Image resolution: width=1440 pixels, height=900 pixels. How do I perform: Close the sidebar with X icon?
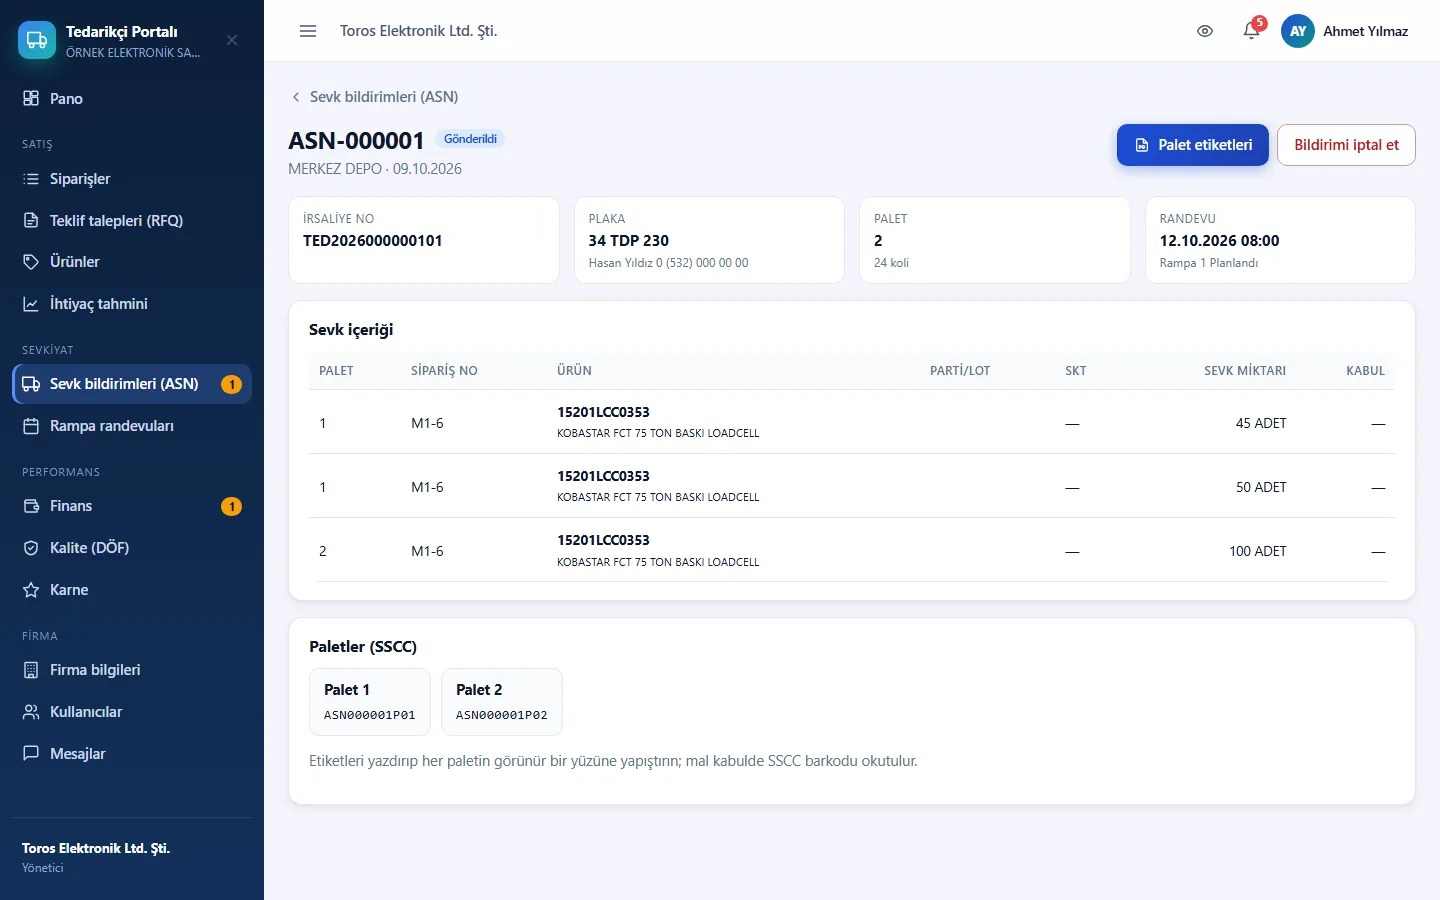tap(232, 40)
